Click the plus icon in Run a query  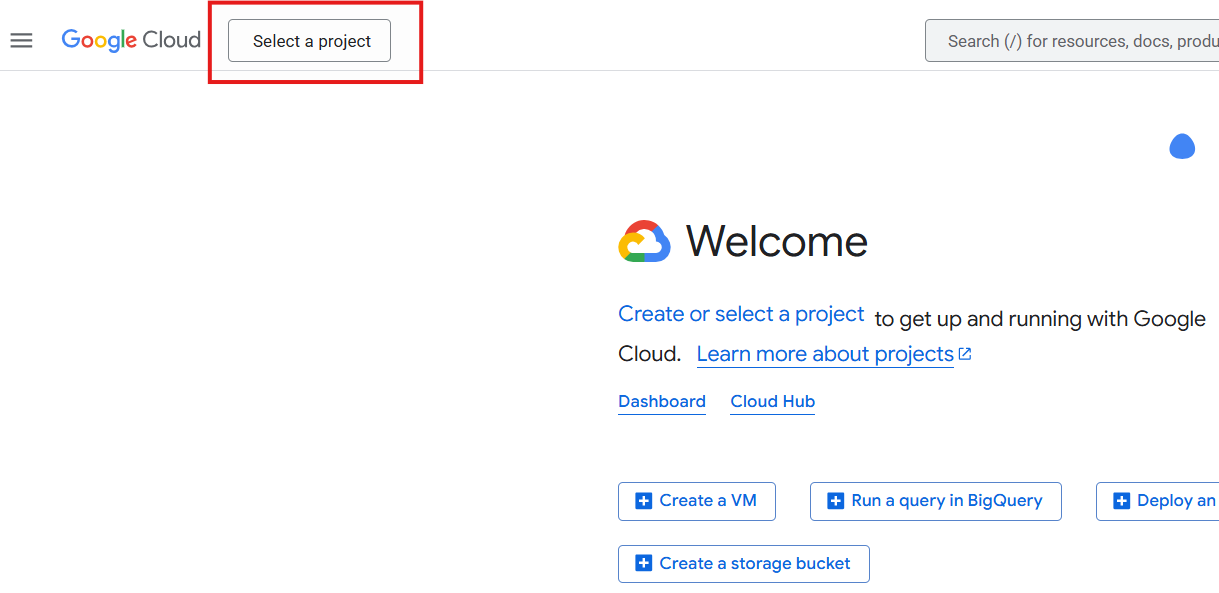point(836,501)
